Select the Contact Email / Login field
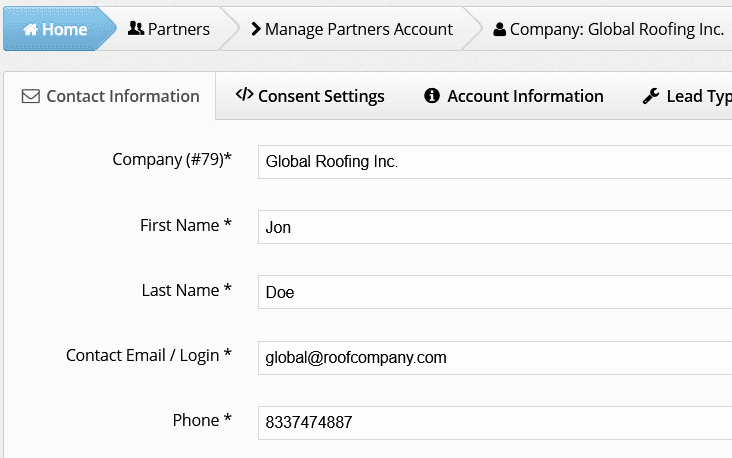Viewport: 732px width, 458px height. pyautogui.click(x=495, y=358)
